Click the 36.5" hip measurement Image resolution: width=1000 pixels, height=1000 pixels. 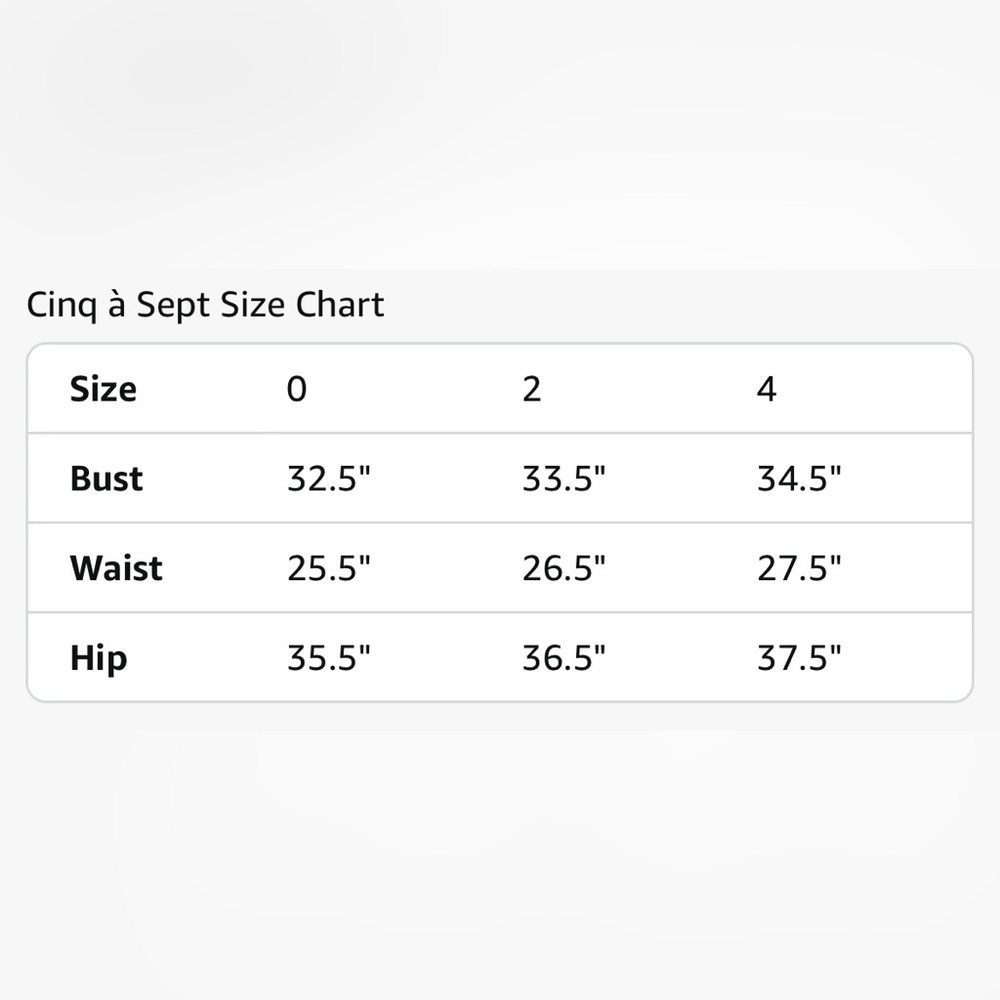[563, 658]
